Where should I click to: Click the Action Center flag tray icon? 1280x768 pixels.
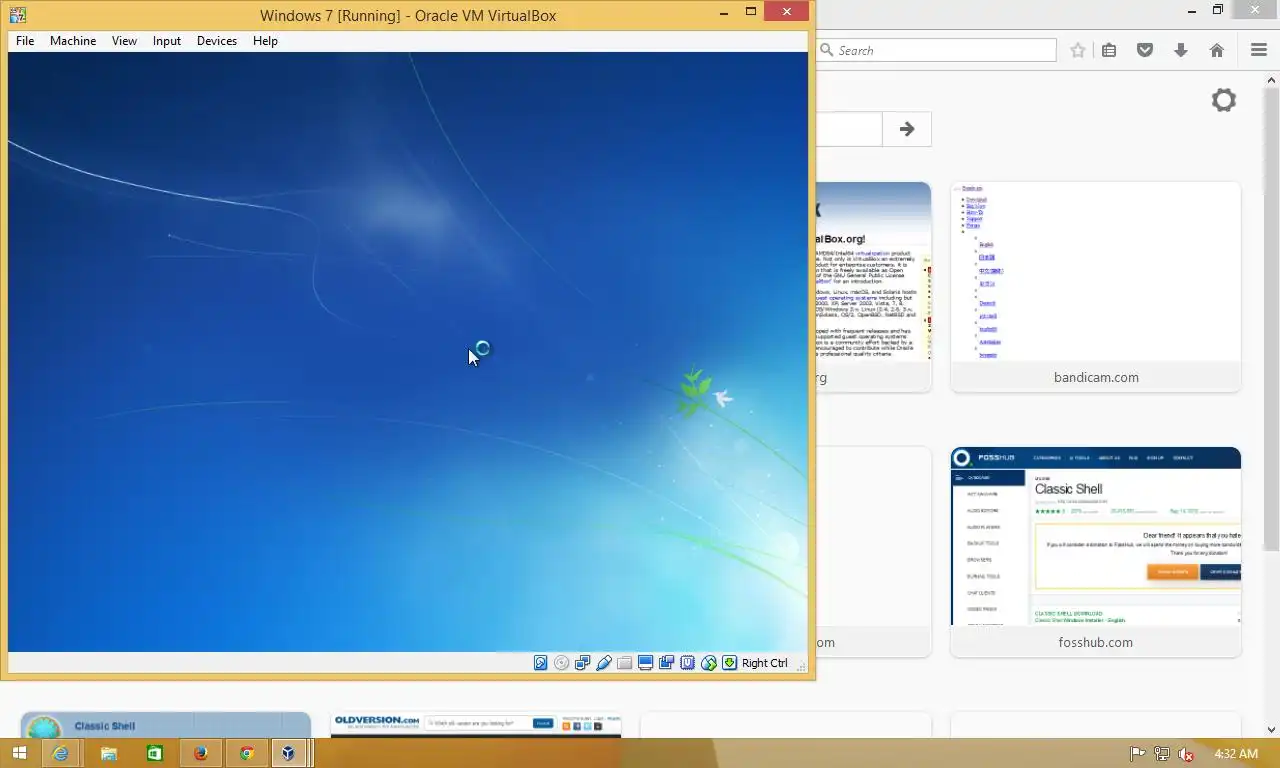1137,754
